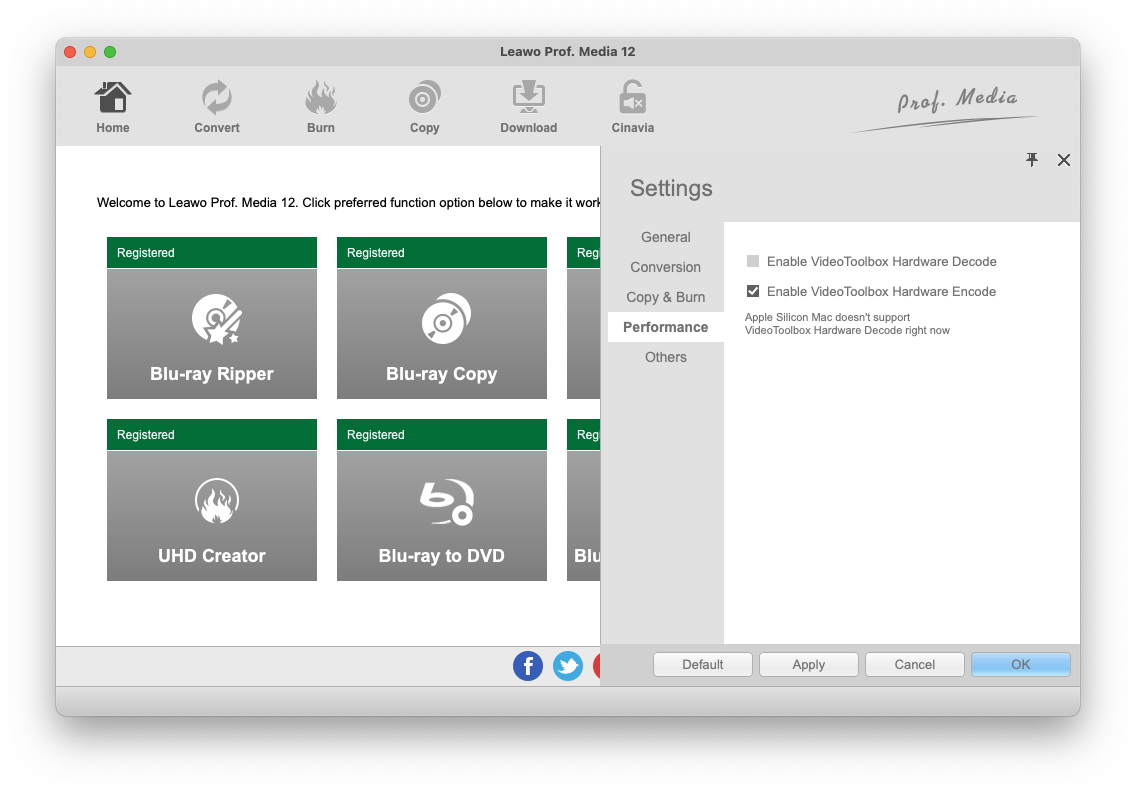Disable VideoToolbox Hardware Encode checkbox
Viewport: 1136px width, 790px height.
tap(753, 292)
